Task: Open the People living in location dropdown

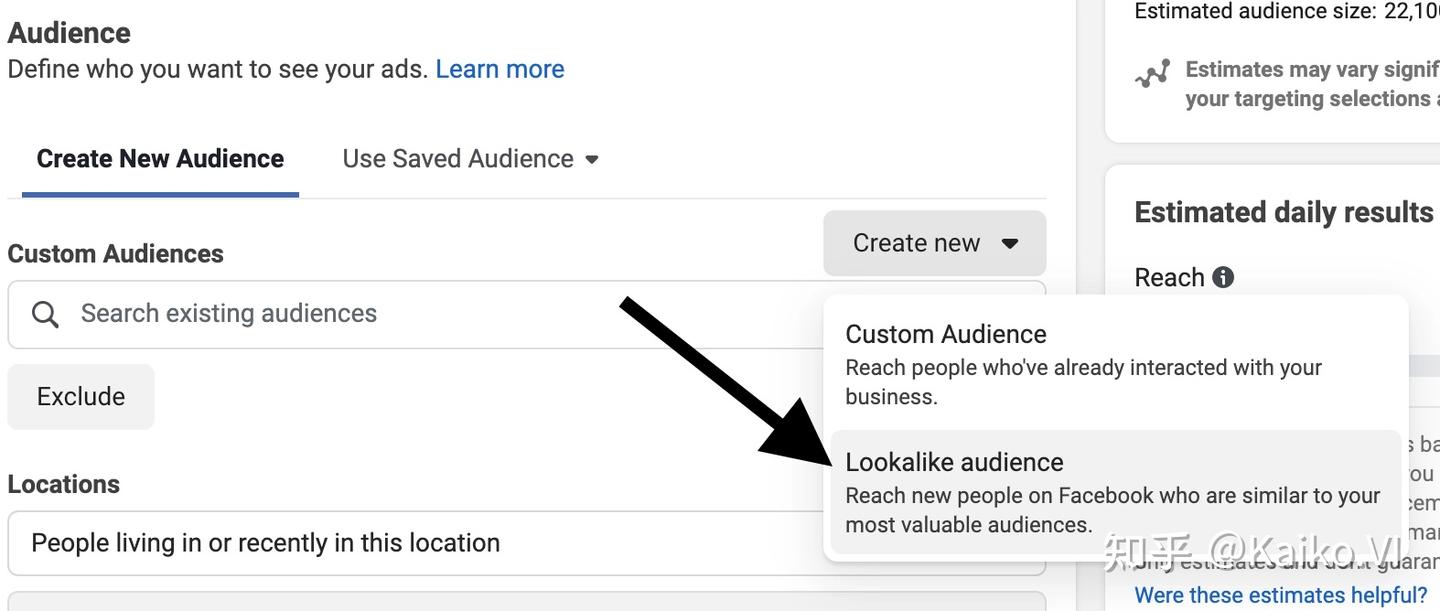Action: 420,543
